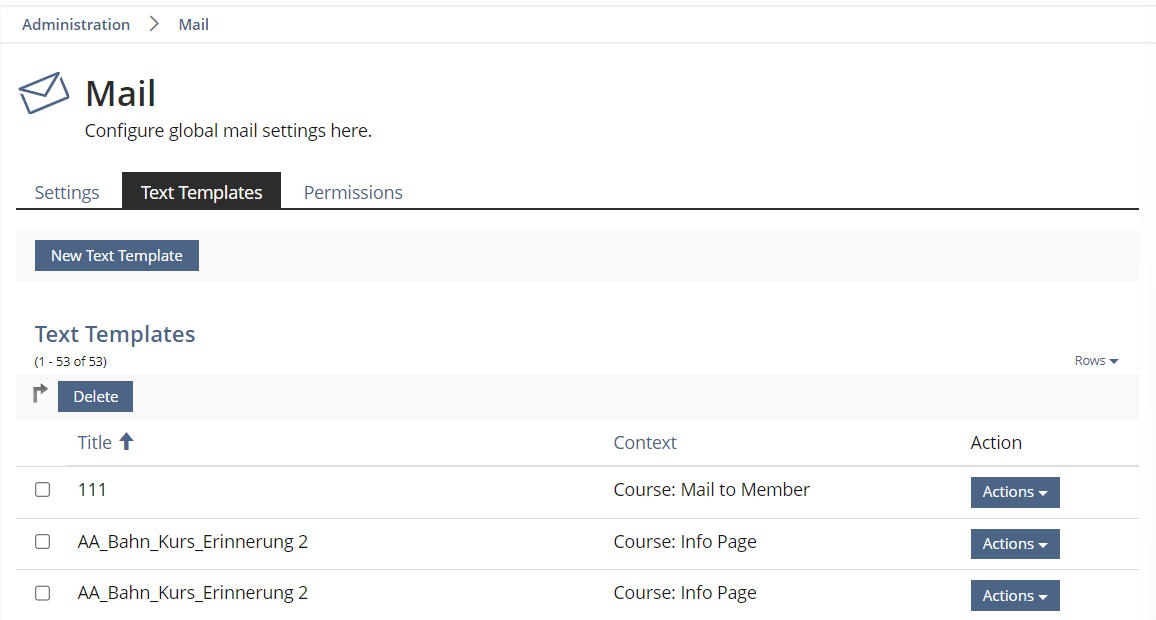Select the Text Templates tab
The height and width of the screenshot is (620, 1156).
(201, 192)
